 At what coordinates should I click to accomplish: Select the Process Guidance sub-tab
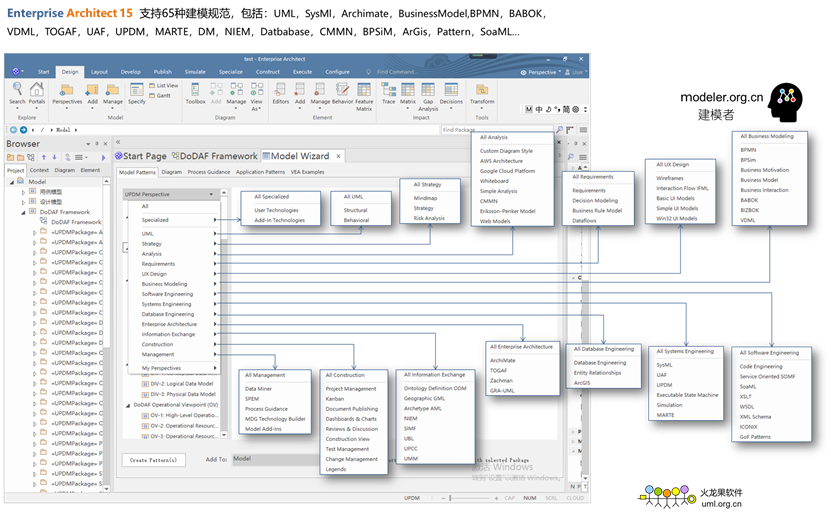click(209, 172)
